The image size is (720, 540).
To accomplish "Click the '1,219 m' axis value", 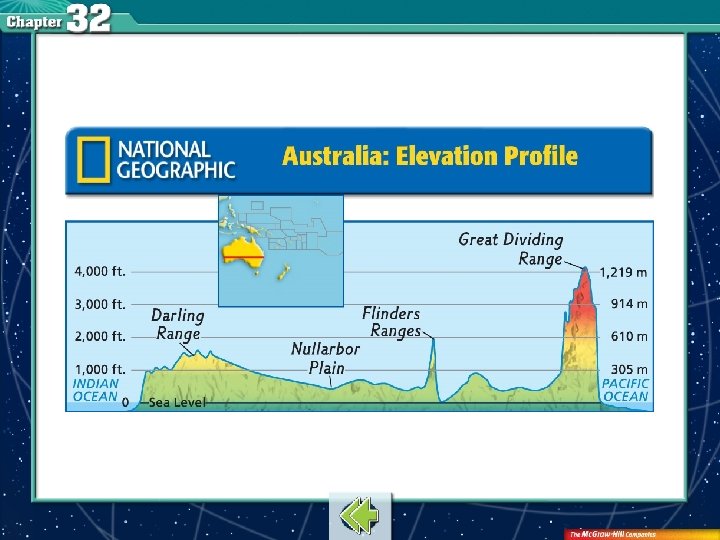I will pyautogui.click(x=623, y=272).
